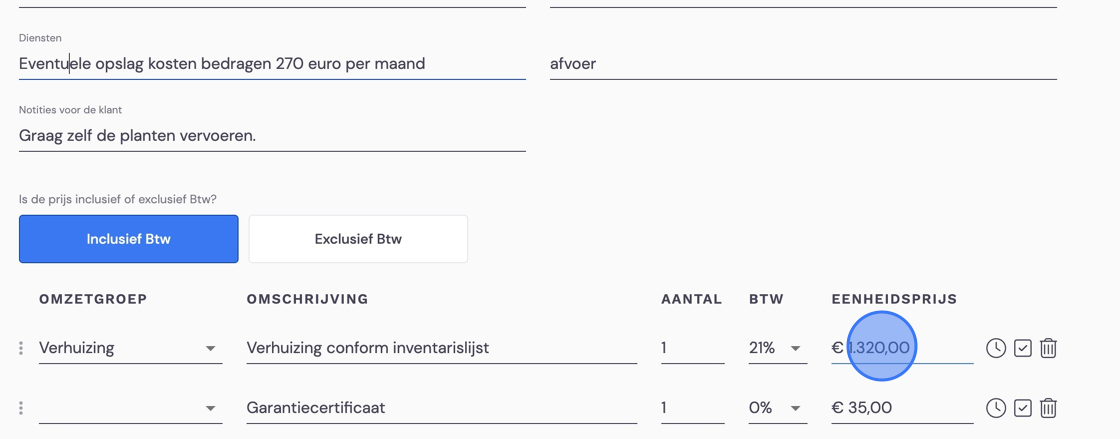The height and width of the screenshot is (439, 1120).
Task: Open the empty omzetgroep dropdown for Garantiecertificaat
Action: pos(131,408)
